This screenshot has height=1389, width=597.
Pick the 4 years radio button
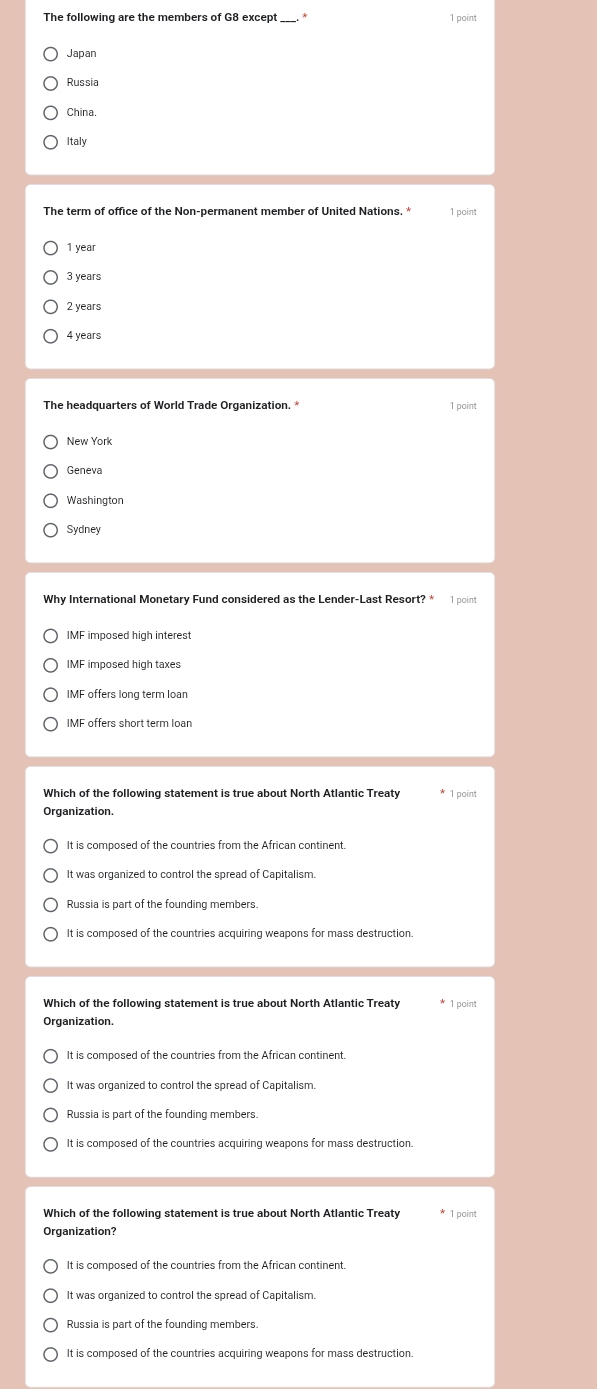tap(51, 336)
